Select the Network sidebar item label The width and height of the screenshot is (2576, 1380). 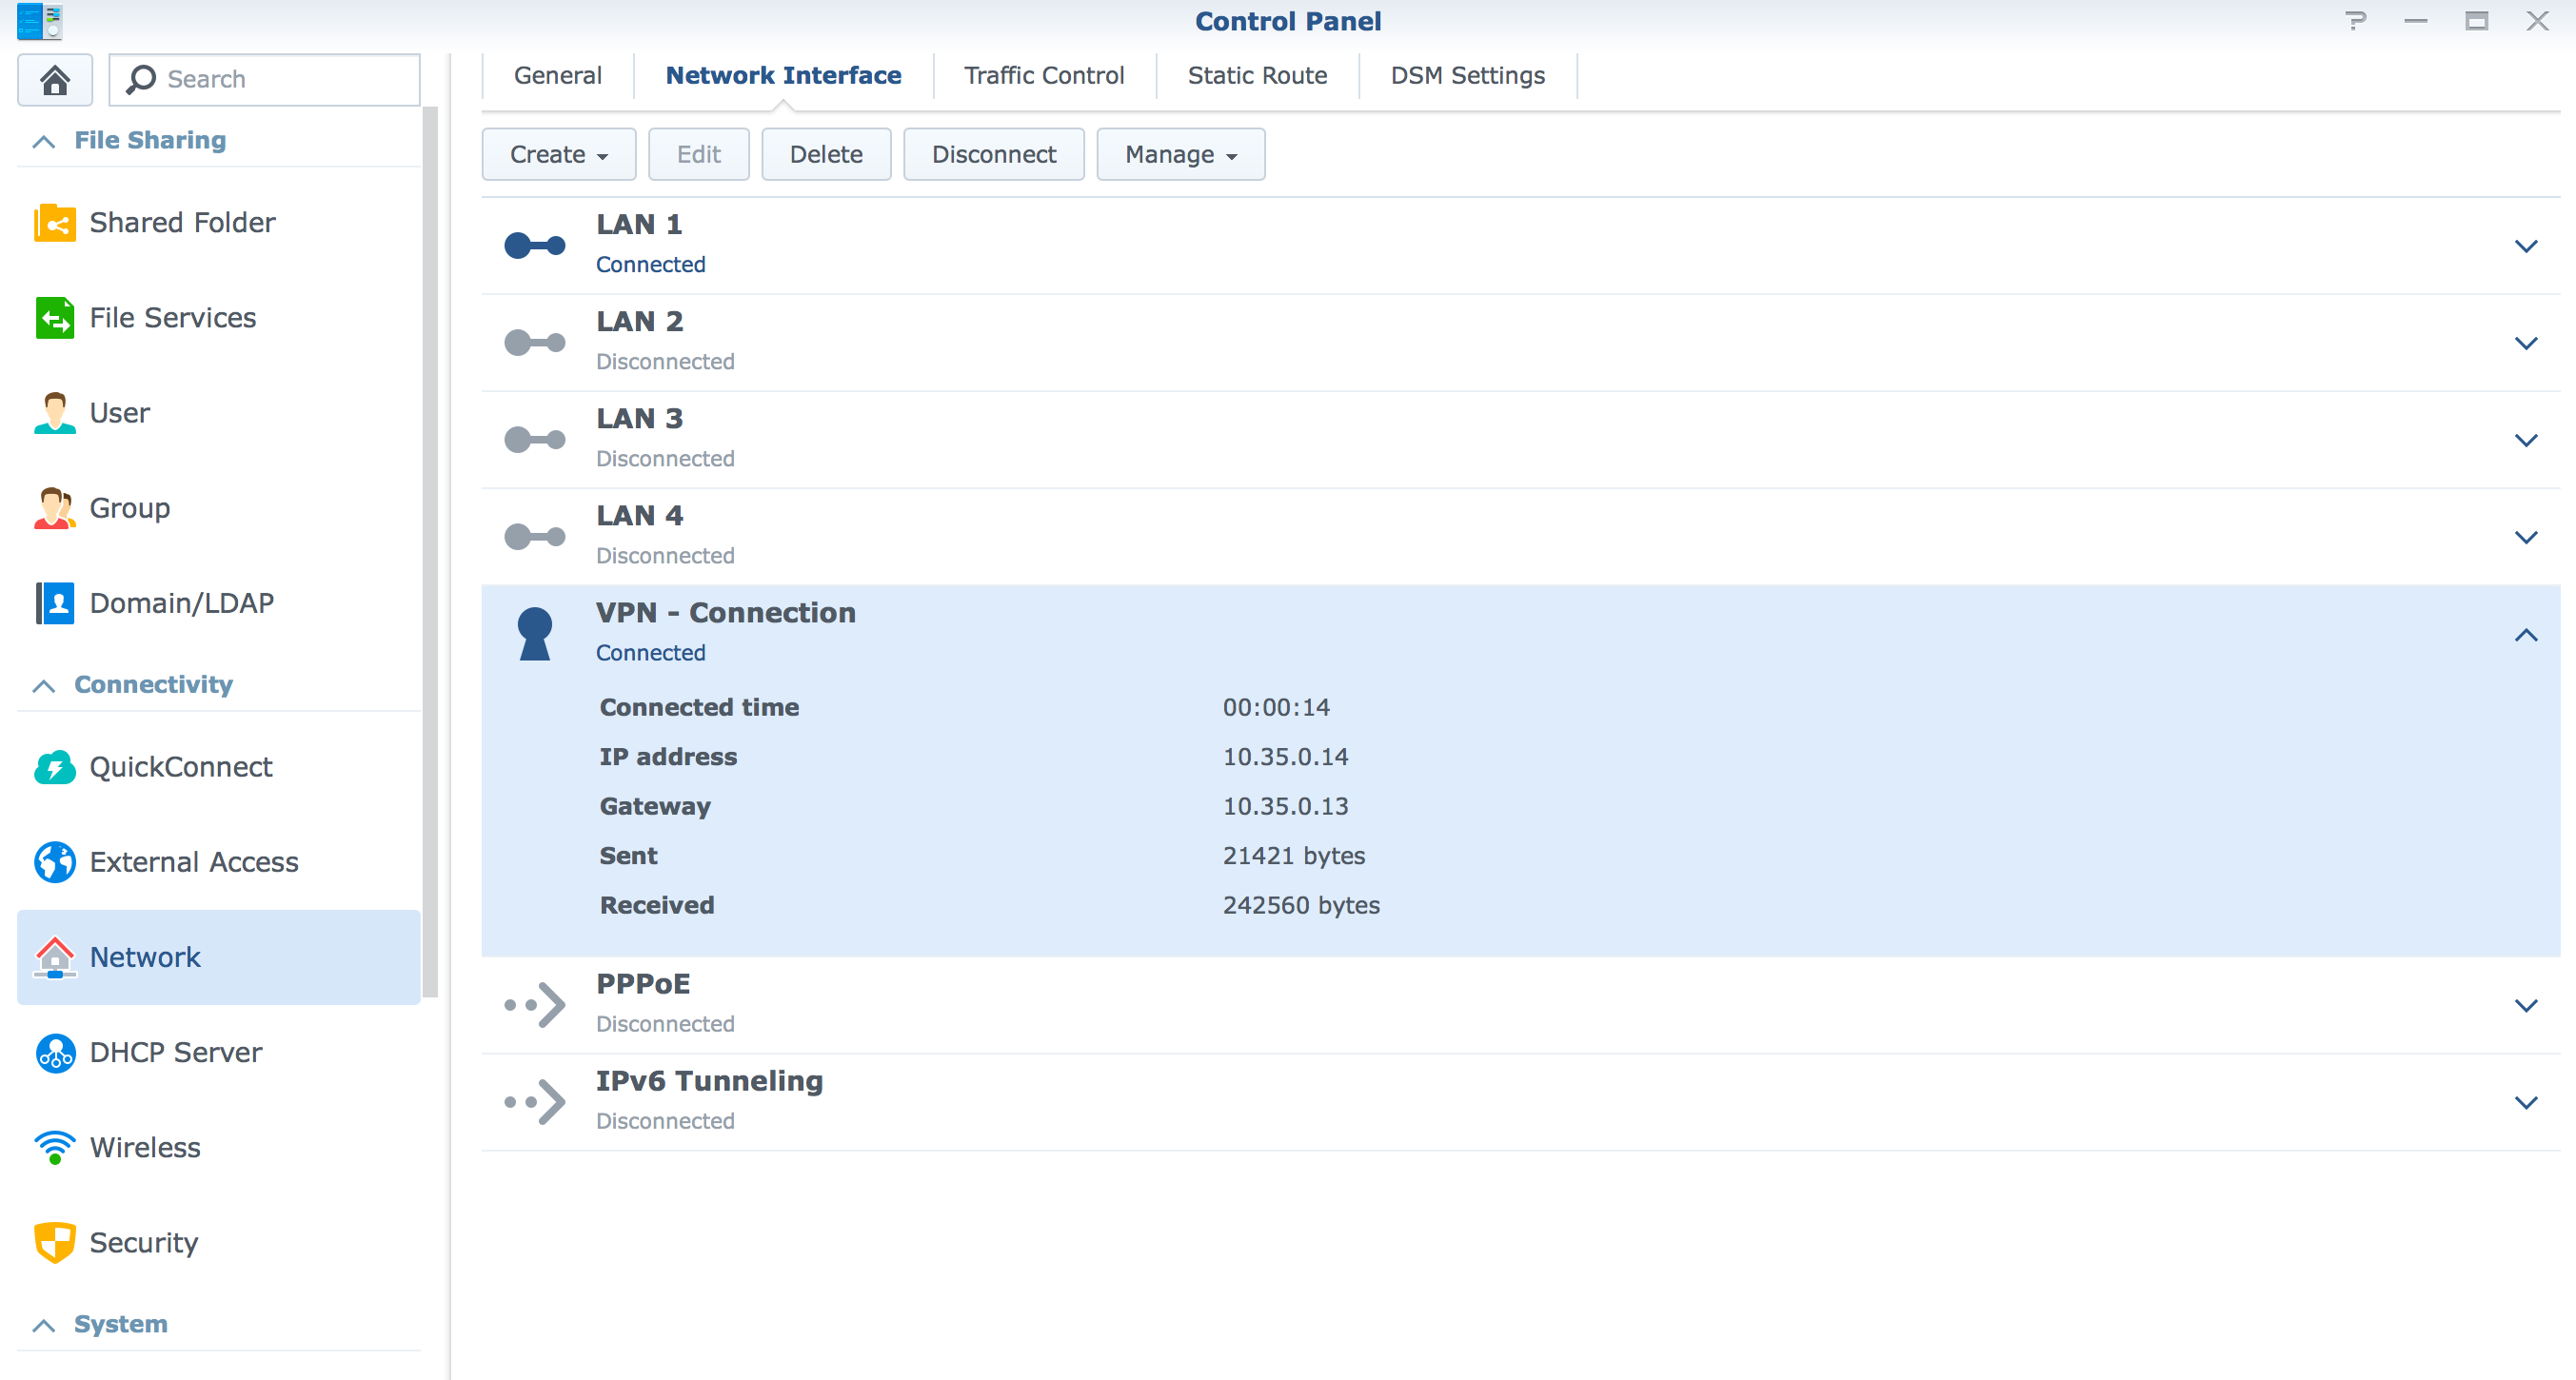145,957
